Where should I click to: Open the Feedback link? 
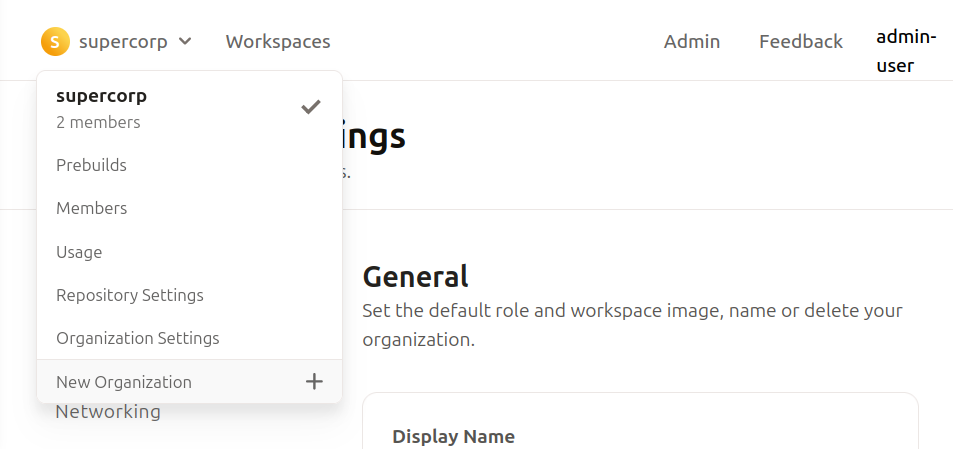pyautogui.click(x=801, y=42)
